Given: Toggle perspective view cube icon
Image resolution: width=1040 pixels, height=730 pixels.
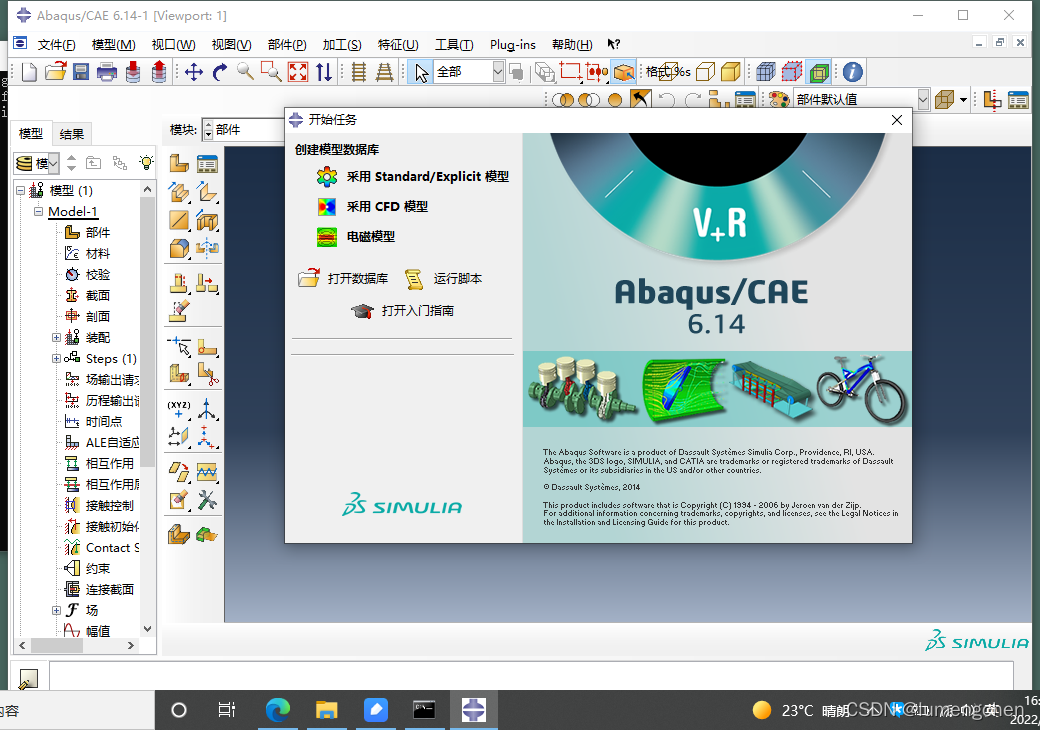Looking at the screenshot, I should pyautogui.click(x=706, y=72).
